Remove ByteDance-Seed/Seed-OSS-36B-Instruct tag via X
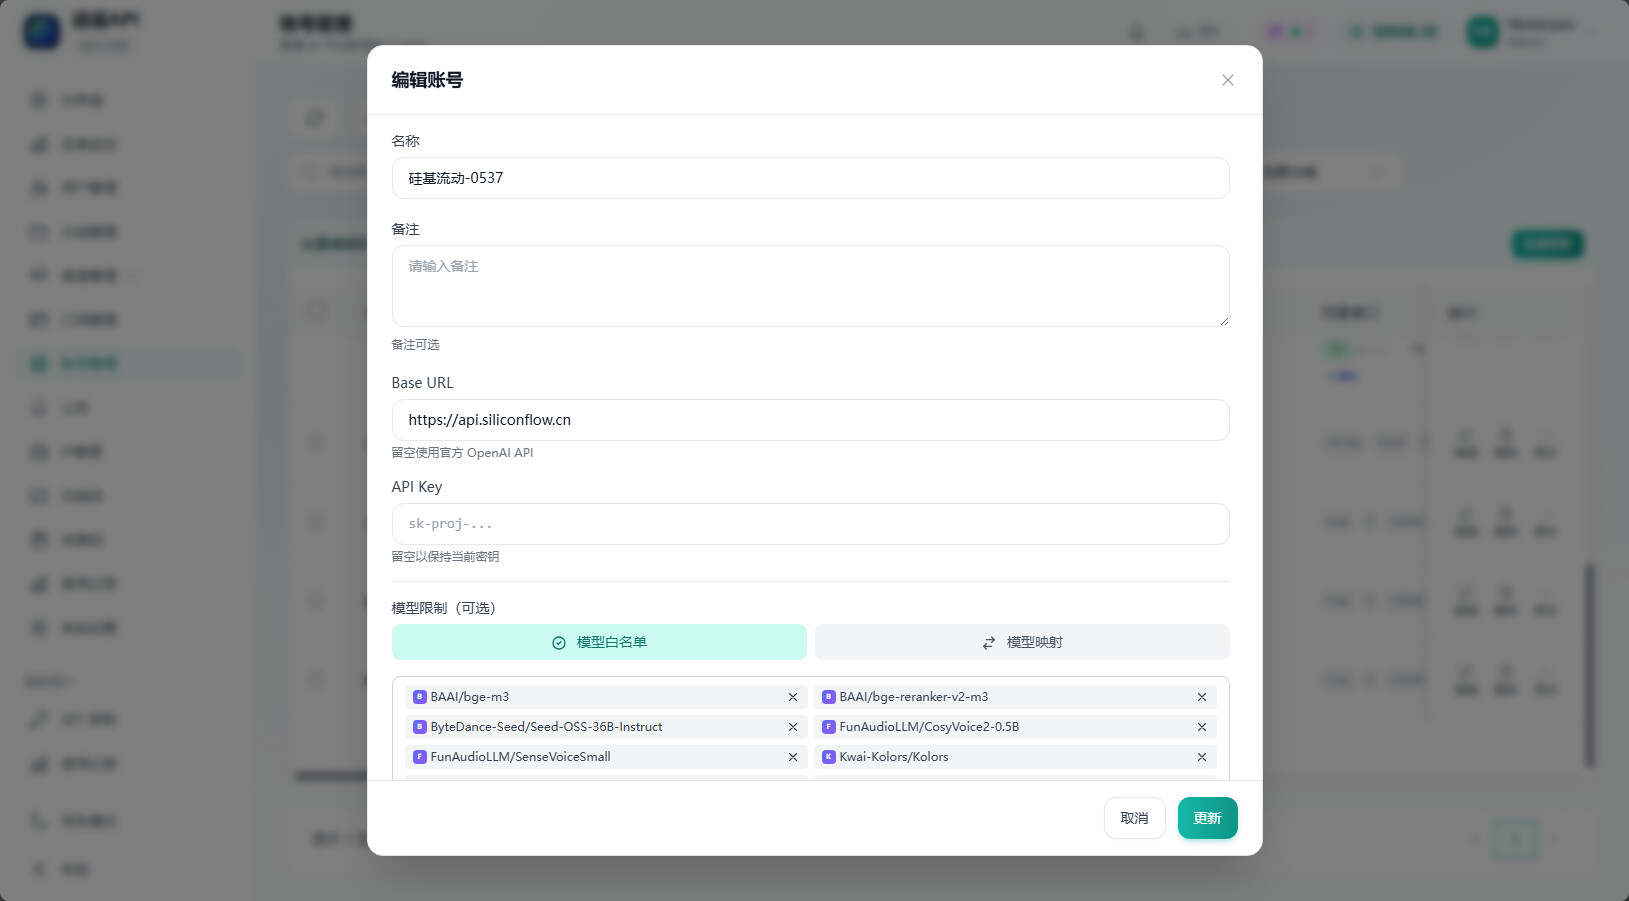 tap(793, 727)
